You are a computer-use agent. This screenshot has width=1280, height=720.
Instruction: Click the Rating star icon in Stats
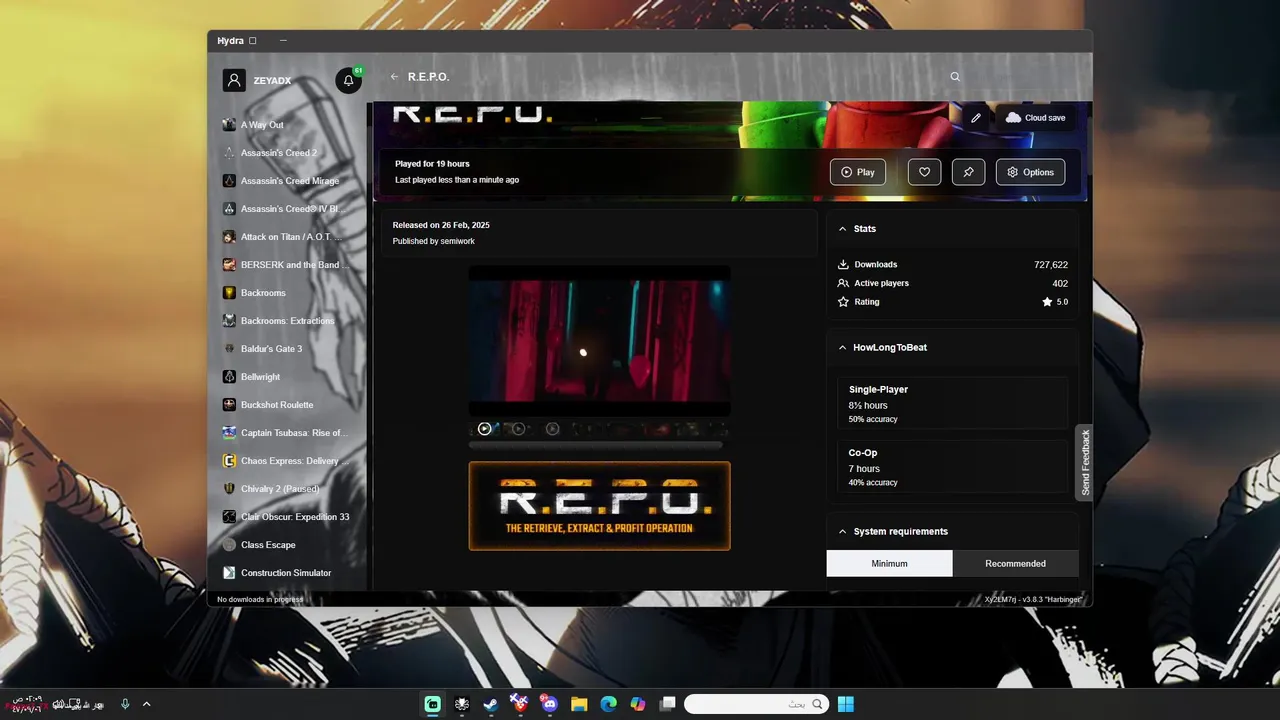coord(843,302)
